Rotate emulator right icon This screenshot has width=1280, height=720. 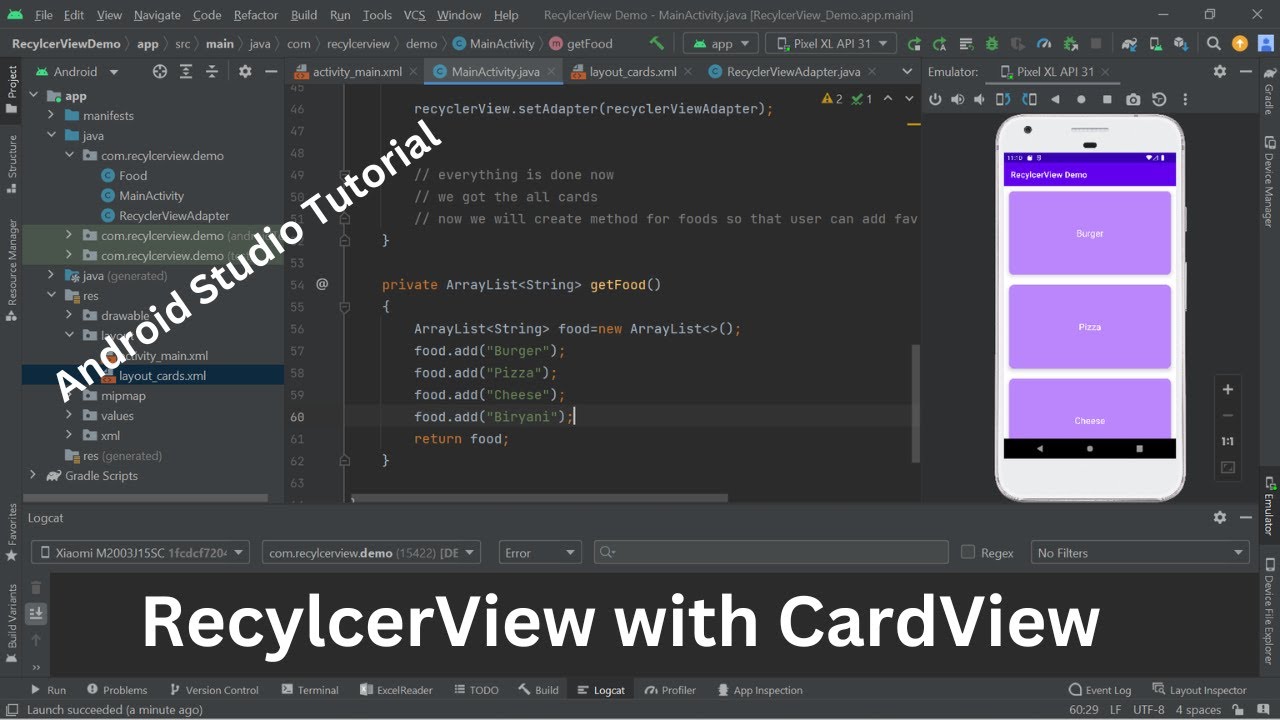(1029, 99)
